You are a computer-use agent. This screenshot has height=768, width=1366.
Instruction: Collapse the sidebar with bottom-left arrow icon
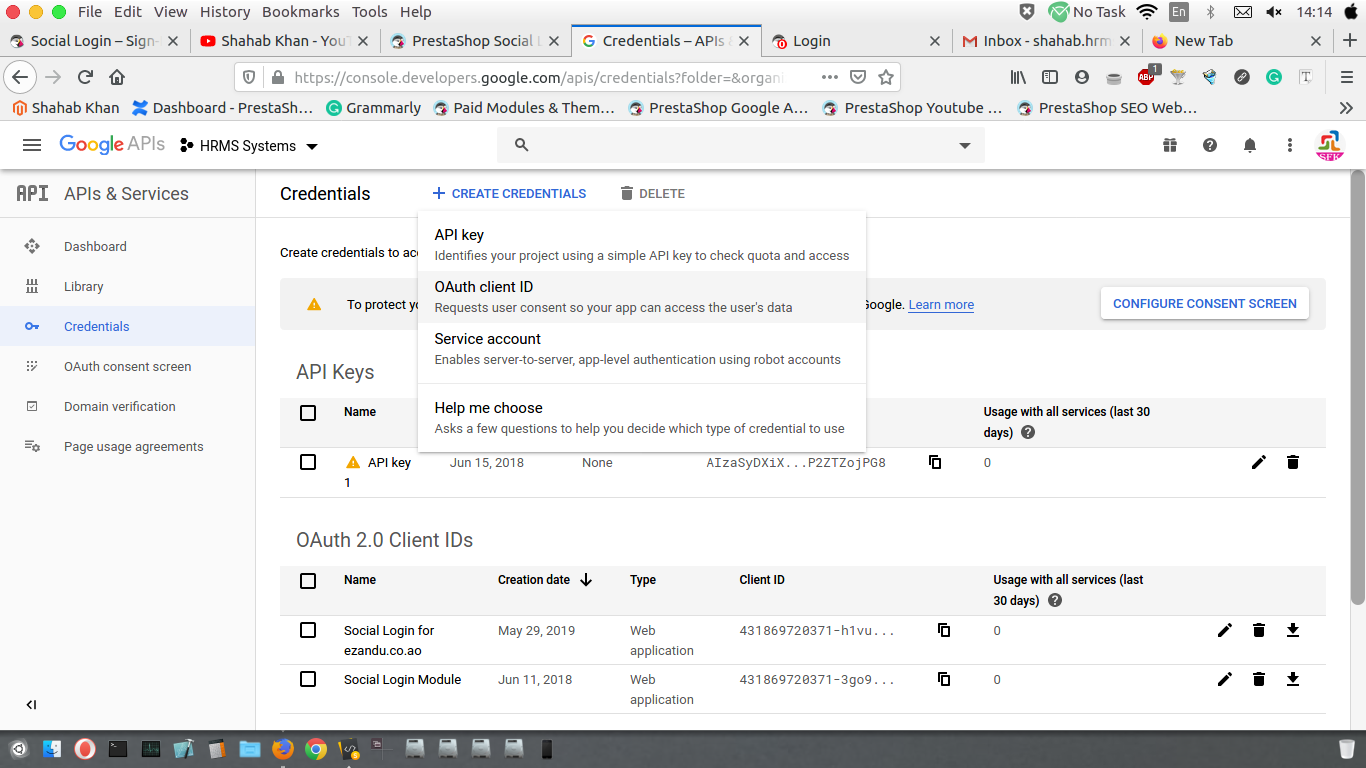coord(31,705)
